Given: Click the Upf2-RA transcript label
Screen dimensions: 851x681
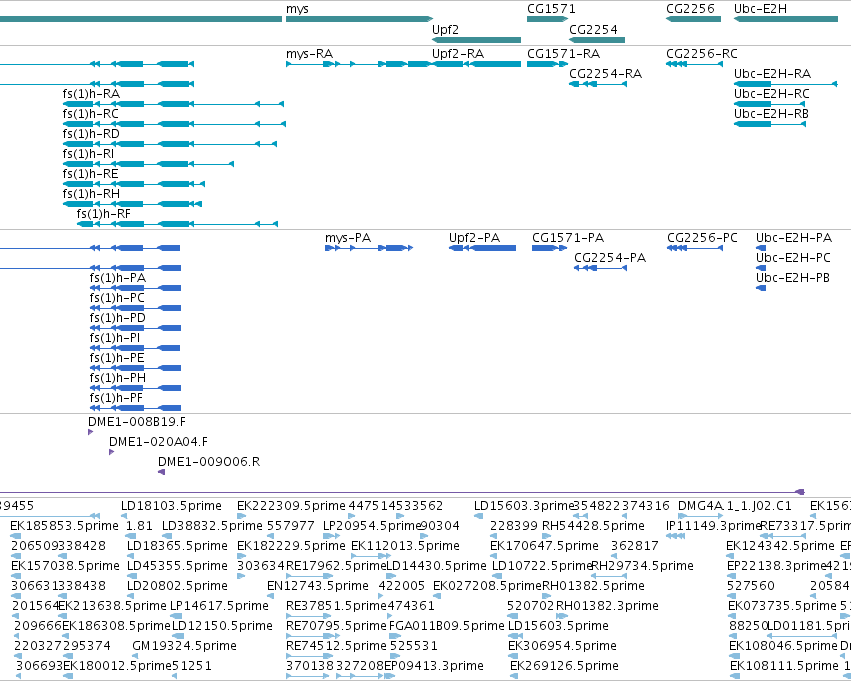Looking at the screenshot, I should (x=458, y=54).
